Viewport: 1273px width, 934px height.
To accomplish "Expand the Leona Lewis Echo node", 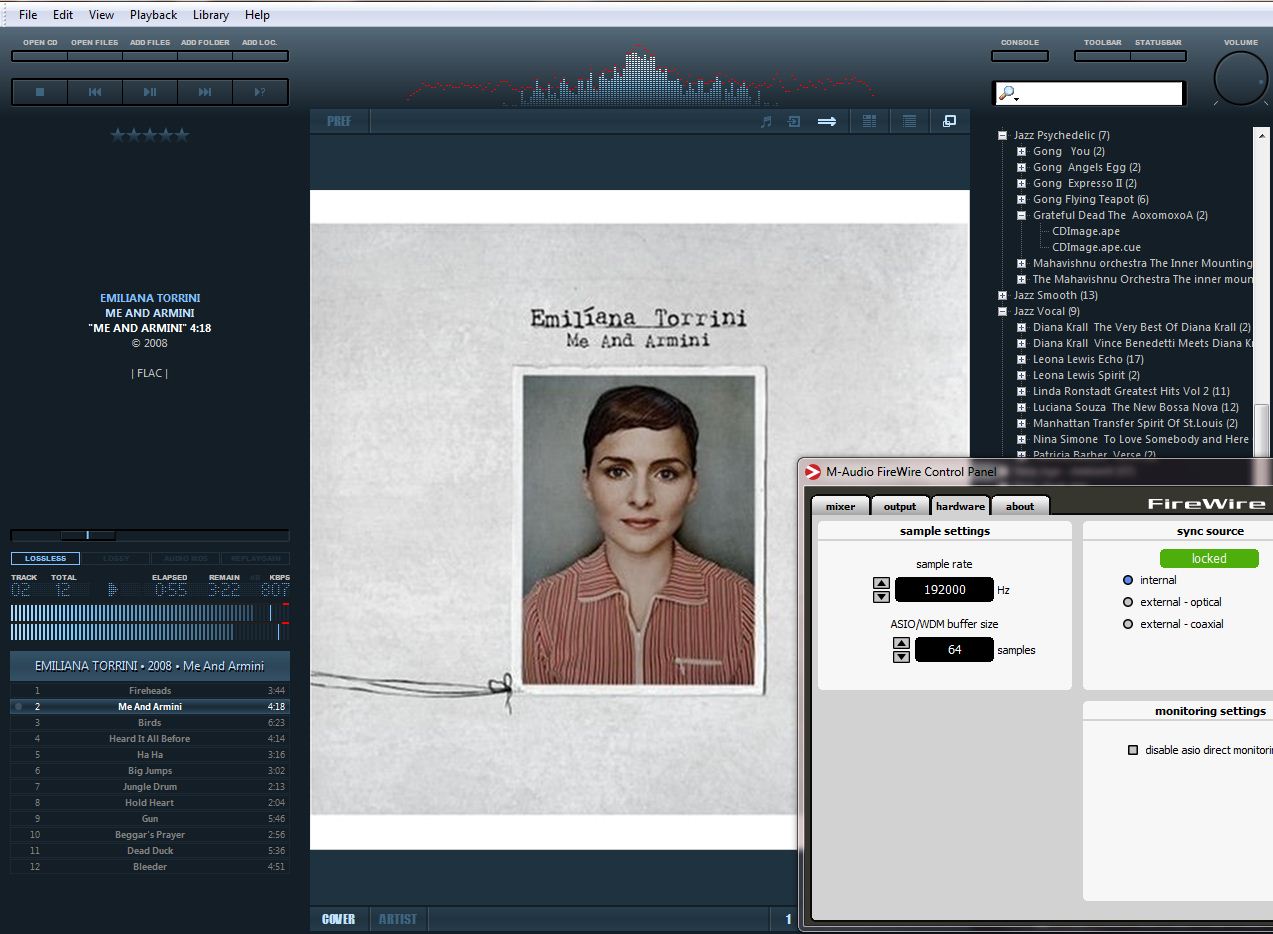I will [1022, 359].
